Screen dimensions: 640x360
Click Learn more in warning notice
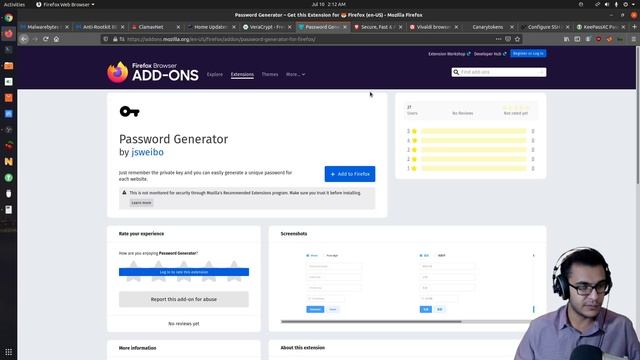(x=141, y=203)
